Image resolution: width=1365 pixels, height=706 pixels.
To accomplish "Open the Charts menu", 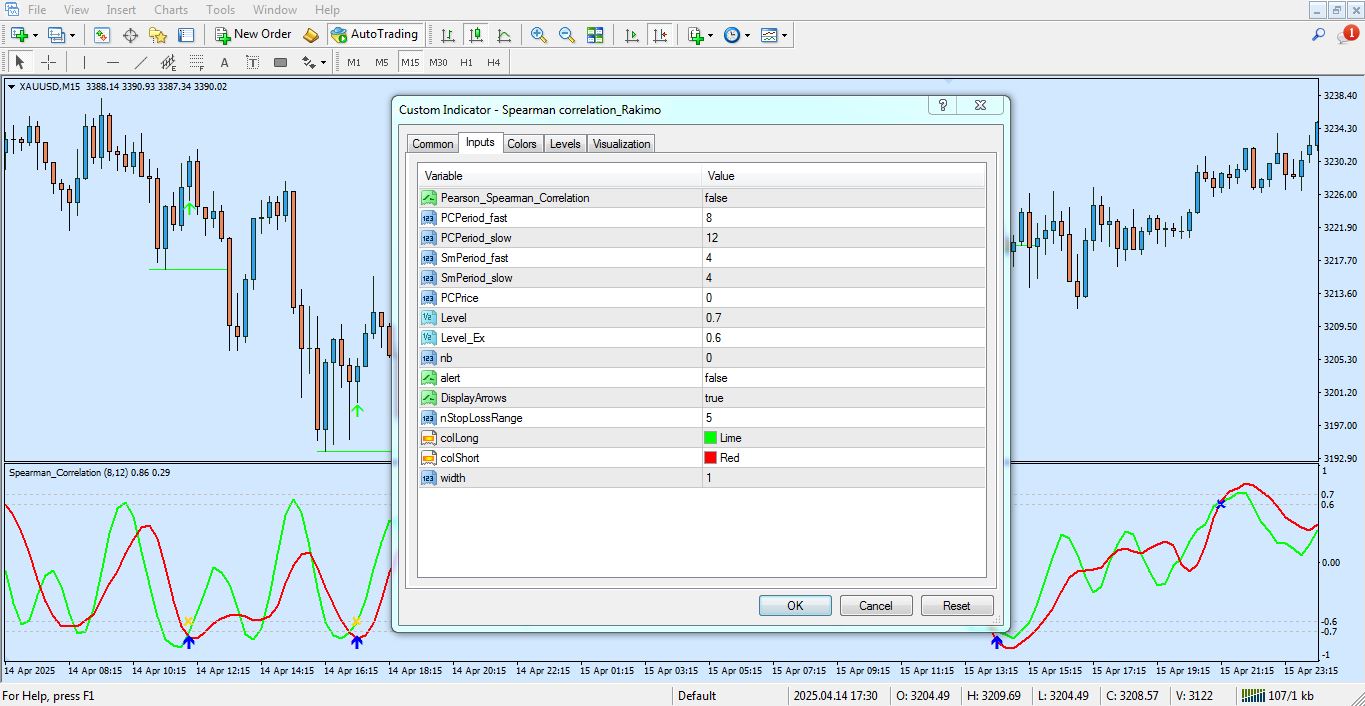I will point(170,9).
